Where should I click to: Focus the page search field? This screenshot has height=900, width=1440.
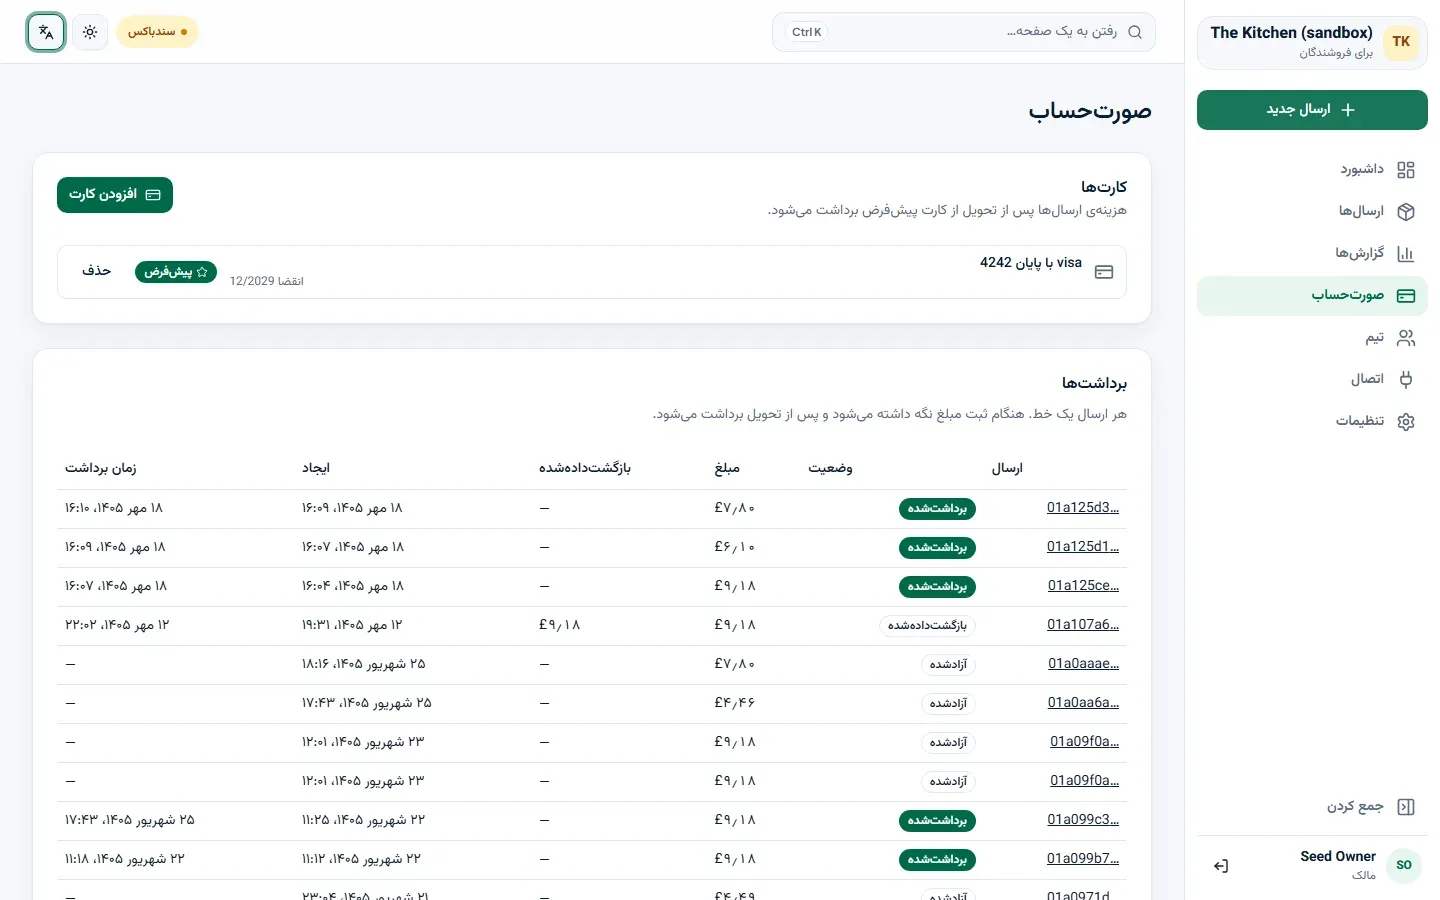pos(963,32)
